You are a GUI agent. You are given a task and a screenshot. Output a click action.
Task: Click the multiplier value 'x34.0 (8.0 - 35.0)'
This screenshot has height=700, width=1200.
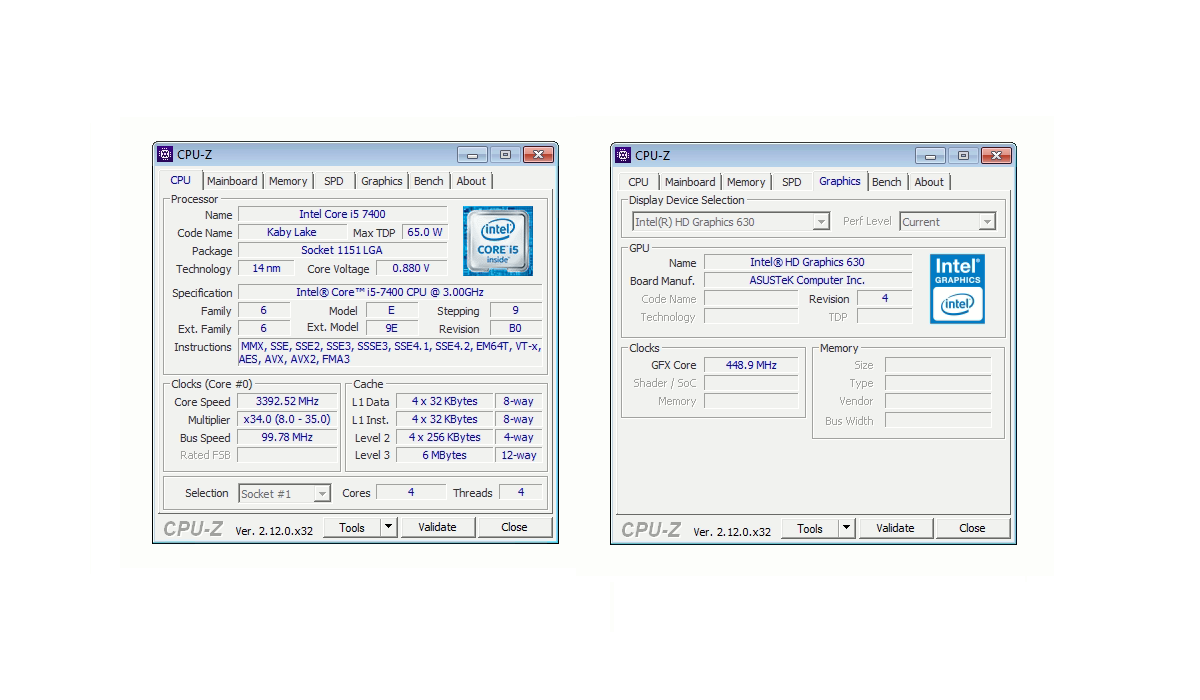click(x=288, y=419)
